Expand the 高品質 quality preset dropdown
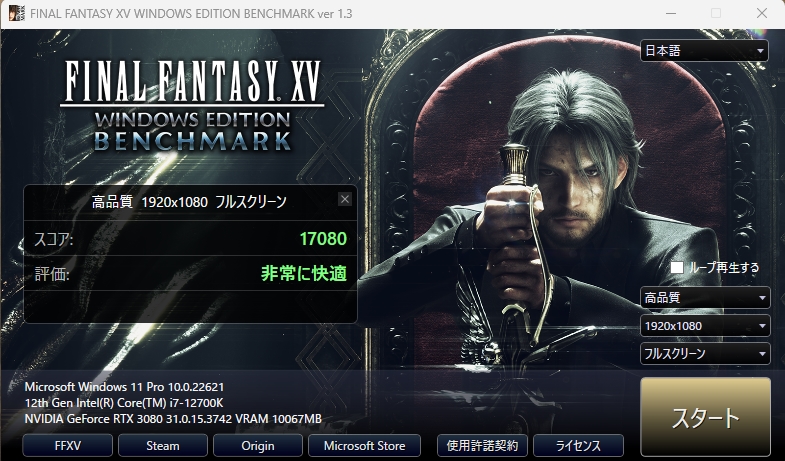 coord(705,298)
